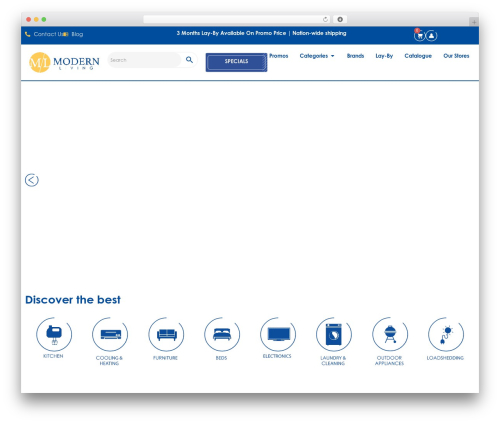Visit the Modern Living logo homepage
Image resolution: width=500 pixels, height=423 pixels.
pos(64,62)
